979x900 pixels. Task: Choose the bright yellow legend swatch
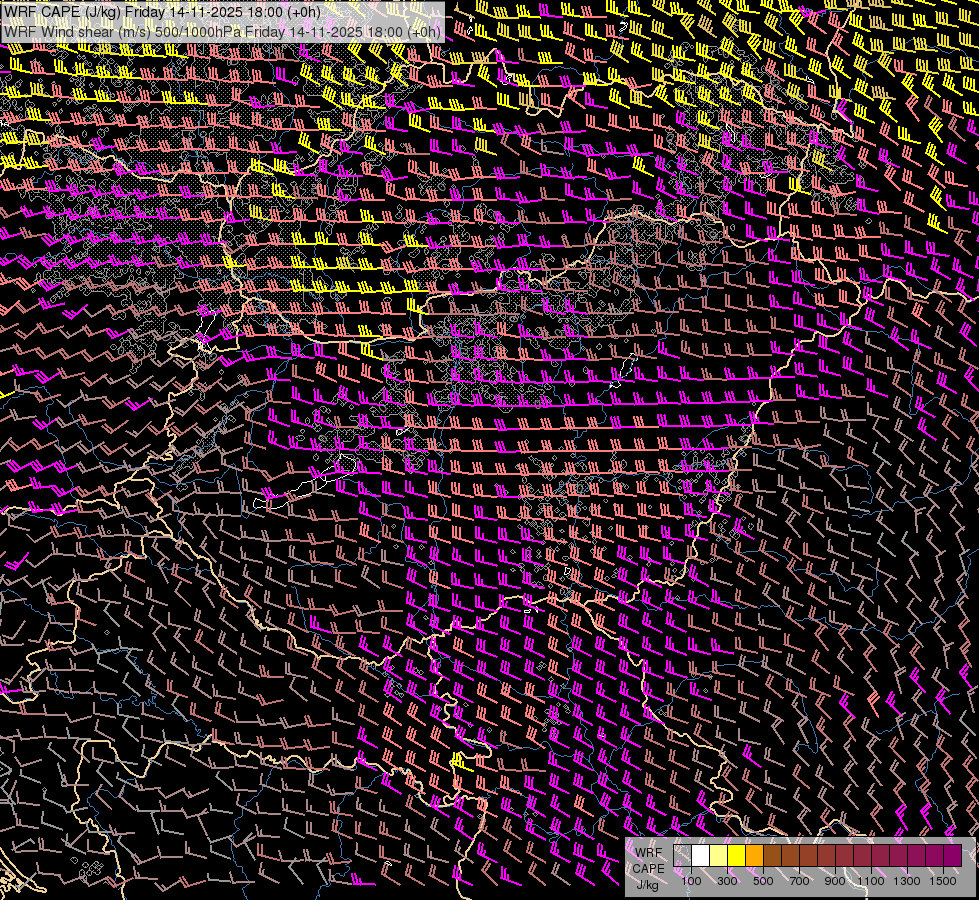click(736, 856)
